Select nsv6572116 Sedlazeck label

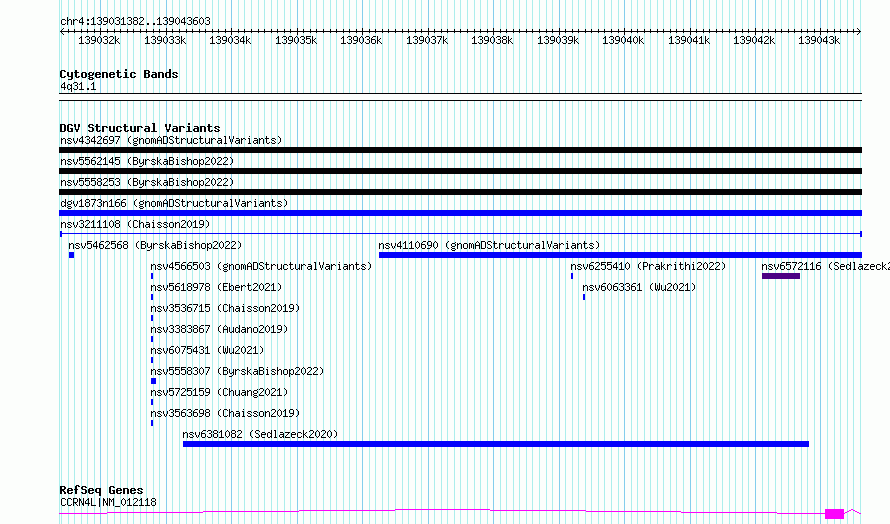point(825,266)
